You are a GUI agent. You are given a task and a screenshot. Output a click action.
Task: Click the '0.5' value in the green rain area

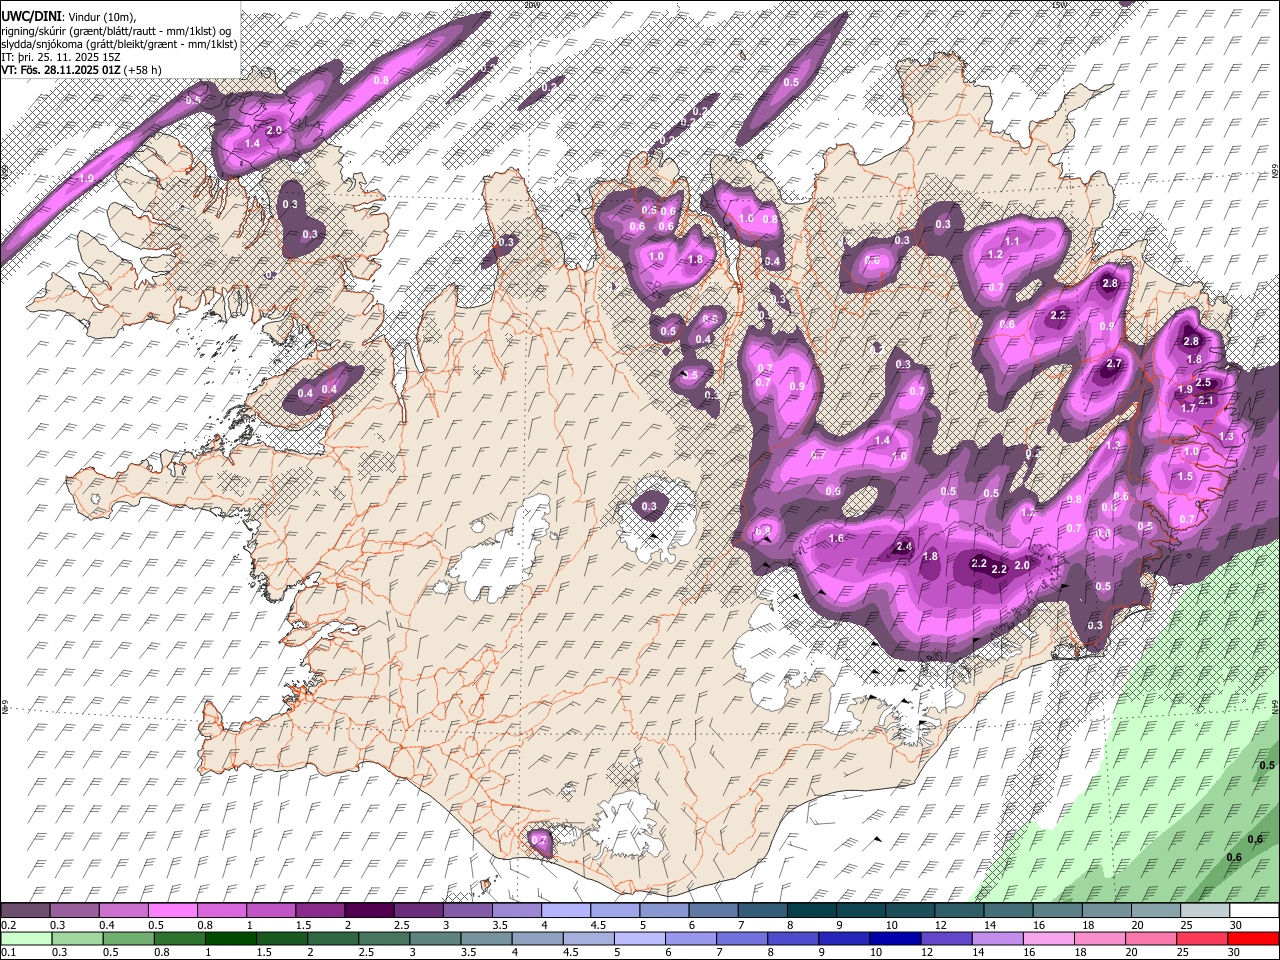[x=1266, y=765]
